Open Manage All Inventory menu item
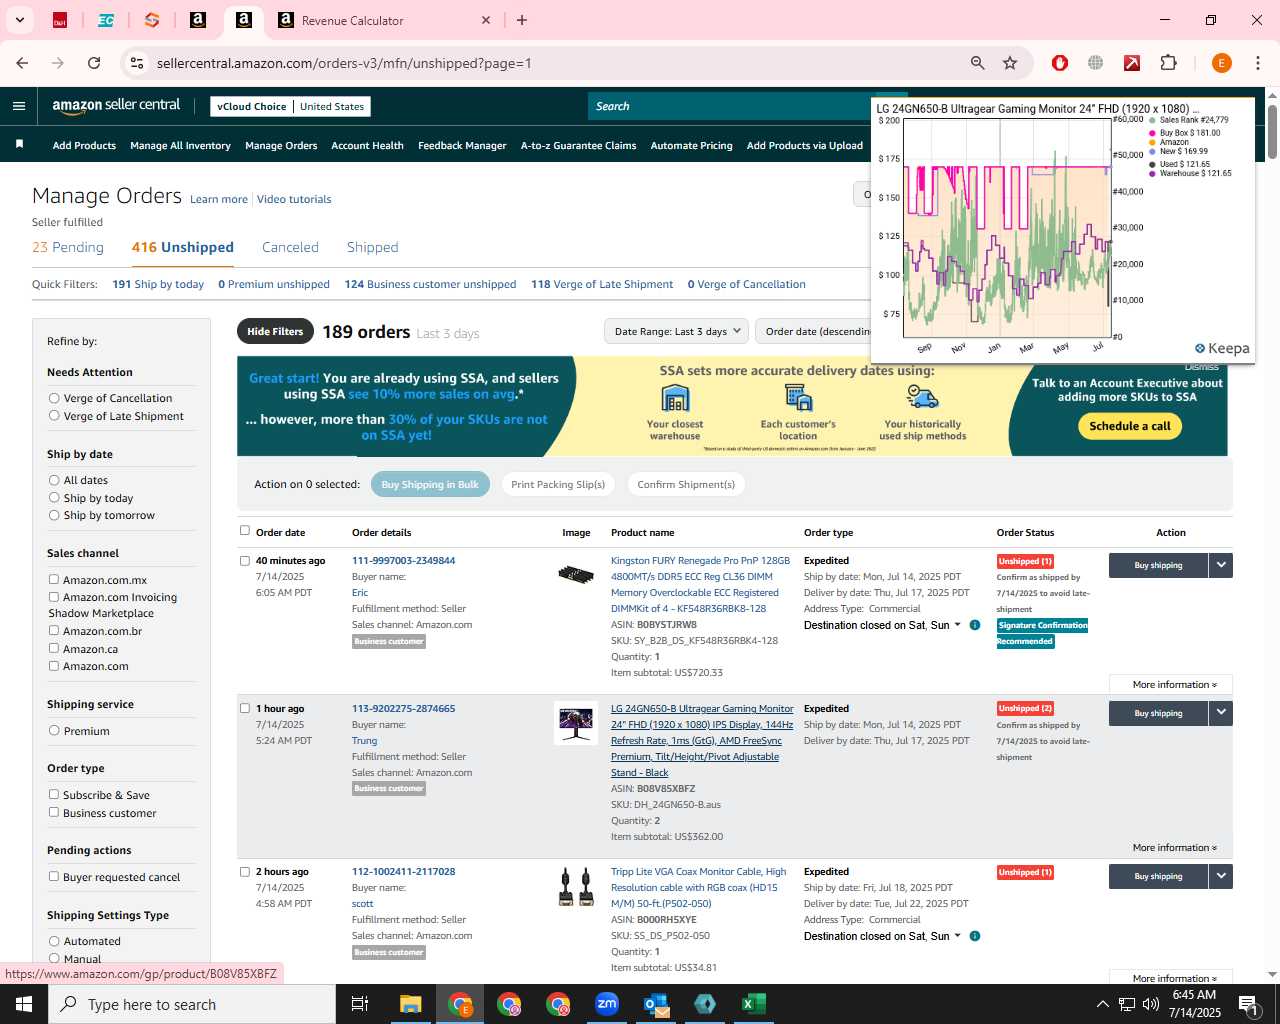The height and width of the screenshot is (1024, 1280). (x=180, y=145)
